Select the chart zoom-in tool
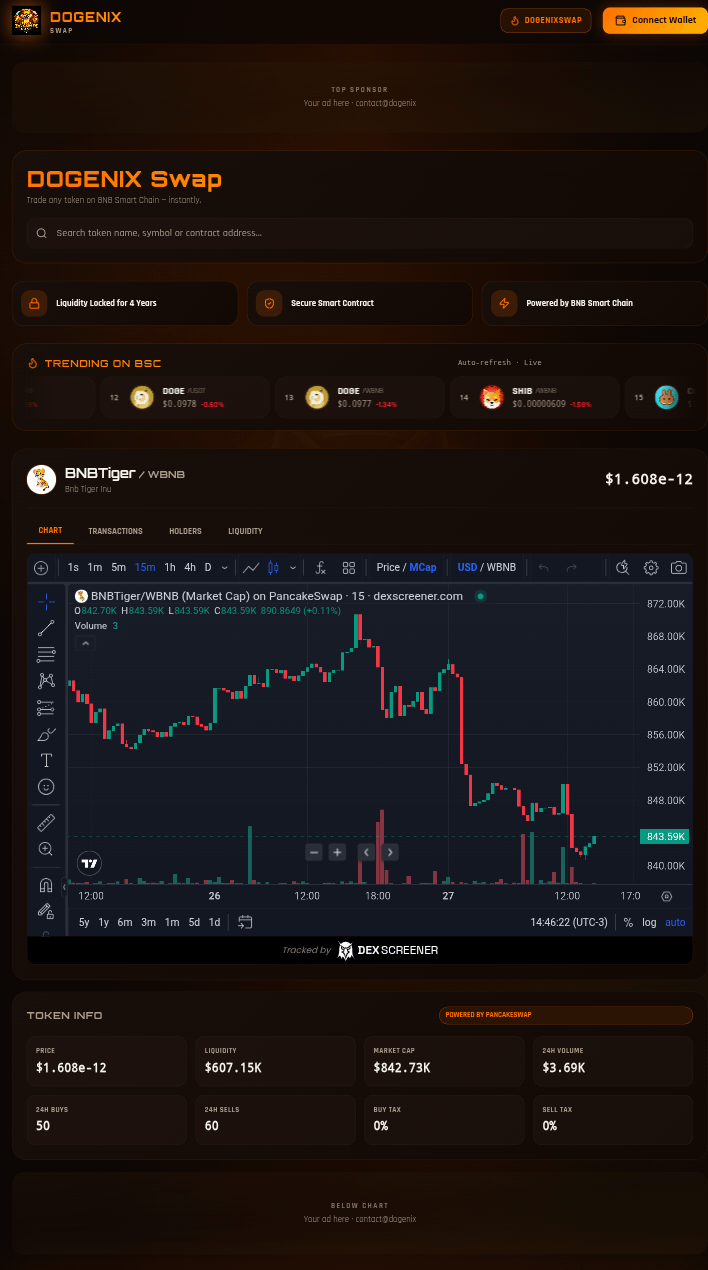 46,849
